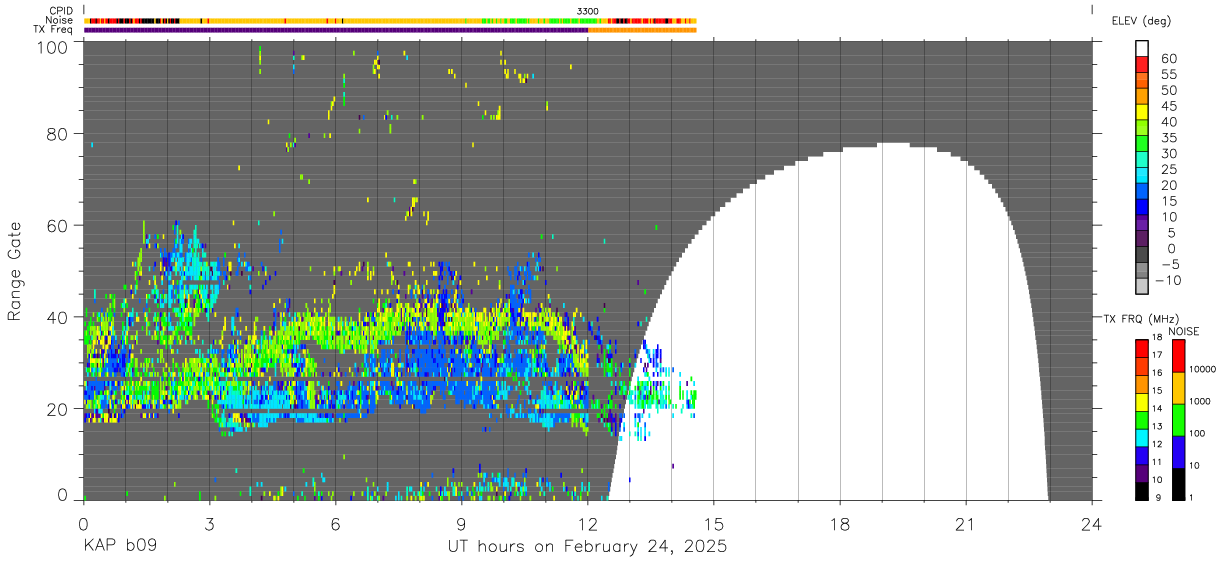The width and height of the screenshot is (1228, 567).
Task: Pick the red top swatch of the NOISE colorbar
Action: [x=1178, y=356]
